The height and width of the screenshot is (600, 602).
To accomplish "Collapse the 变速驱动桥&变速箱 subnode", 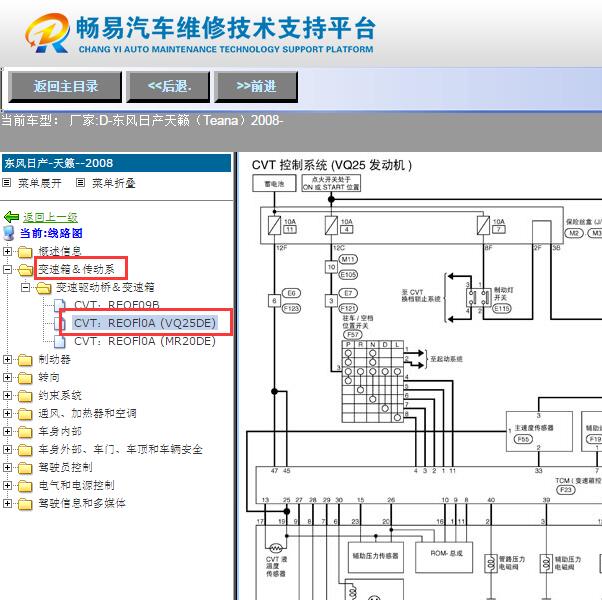I will (25, 288).
